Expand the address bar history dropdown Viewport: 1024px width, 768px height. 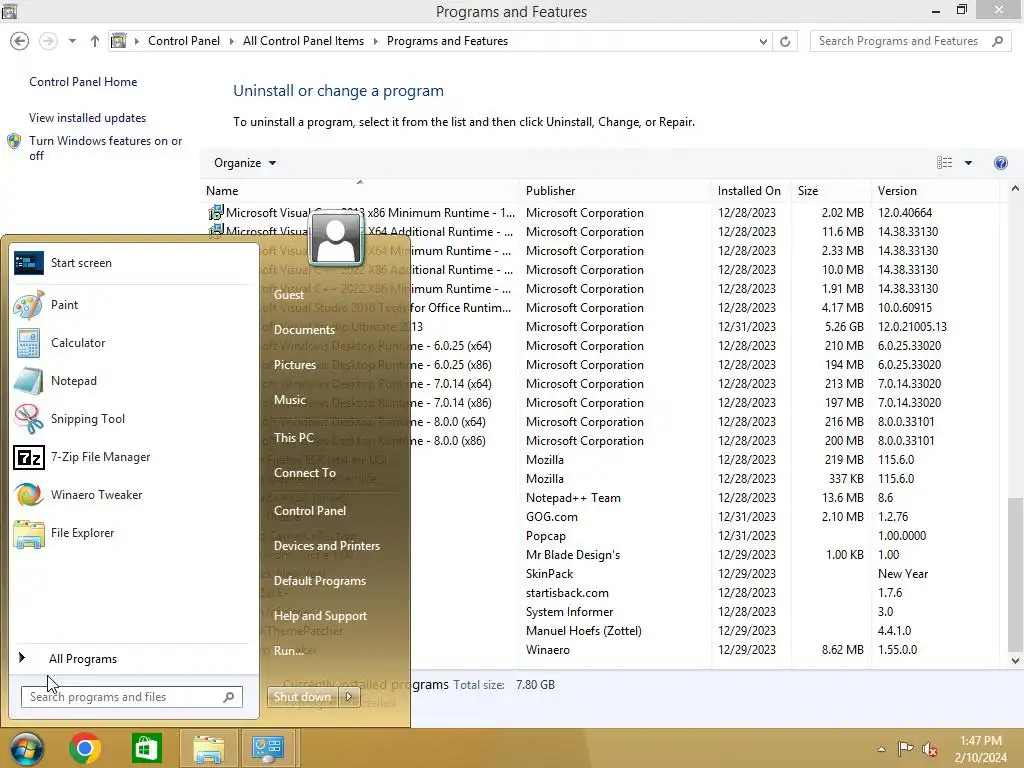pos(763,41)
